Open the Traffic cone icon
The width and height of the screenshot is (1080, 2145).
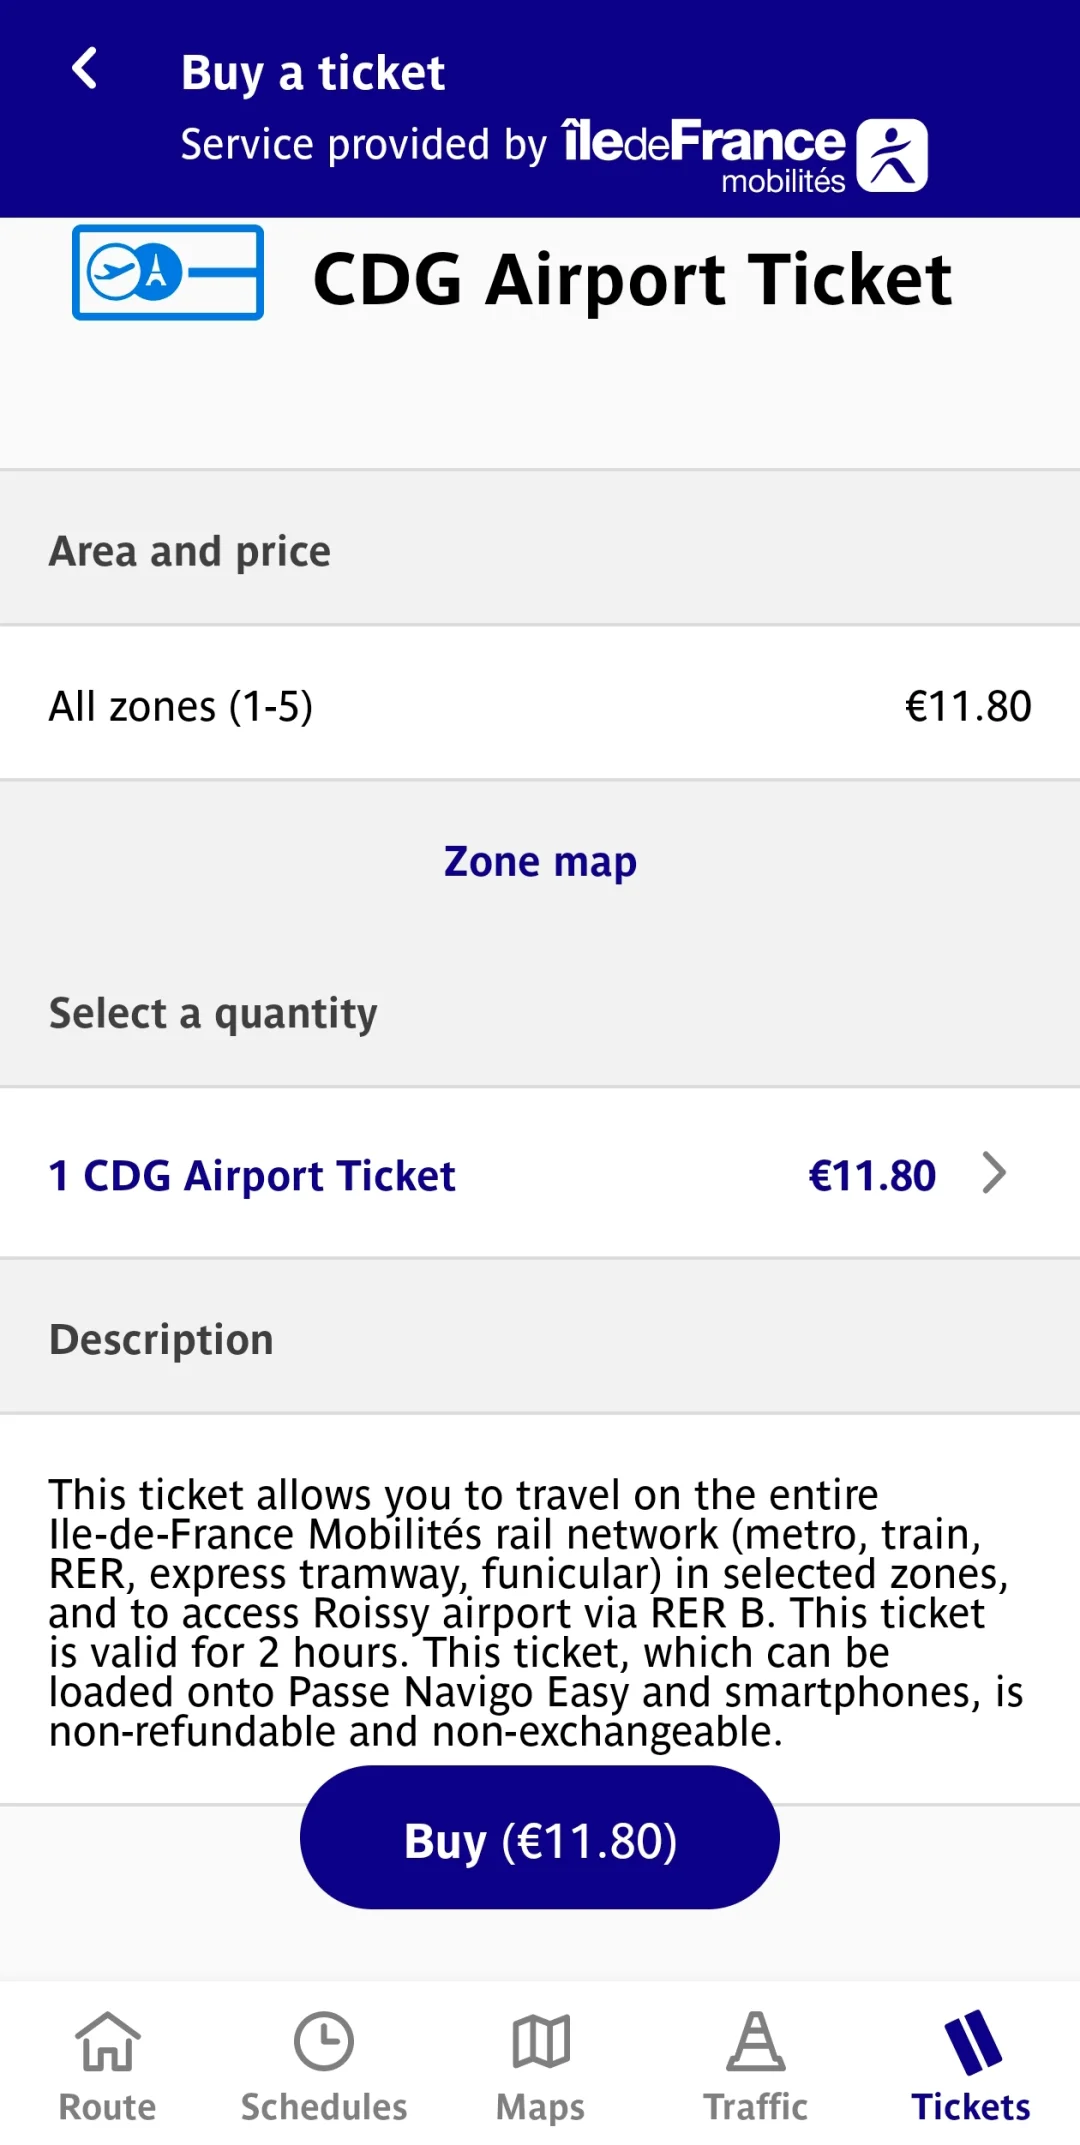tap(756, 2041)
